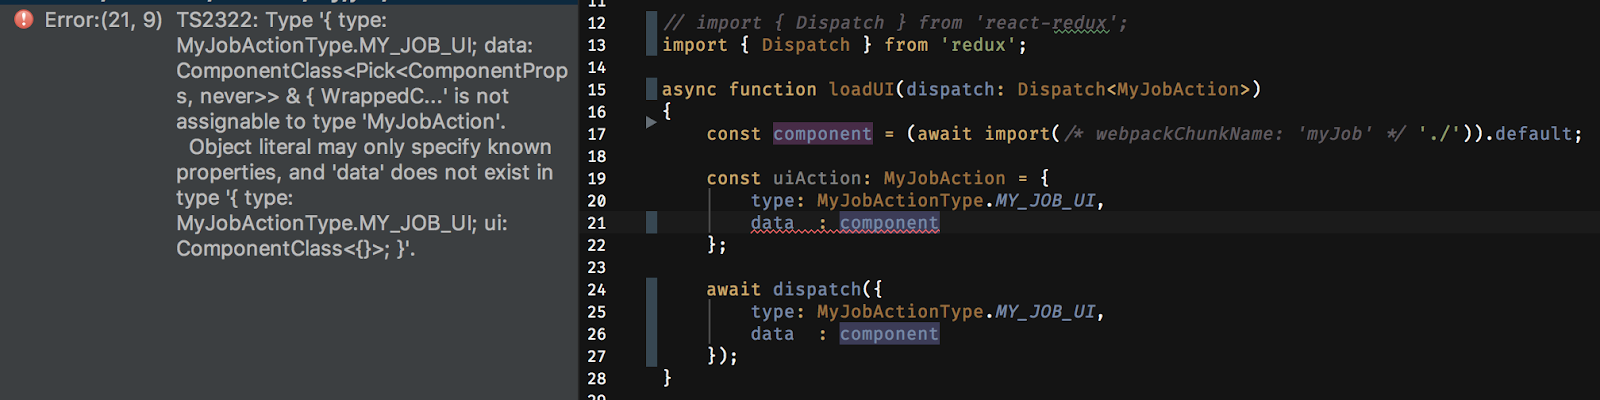Screen dimensions: 1600x400
Task: Click the highlighted 'component' on line 26
Action: 889,334
